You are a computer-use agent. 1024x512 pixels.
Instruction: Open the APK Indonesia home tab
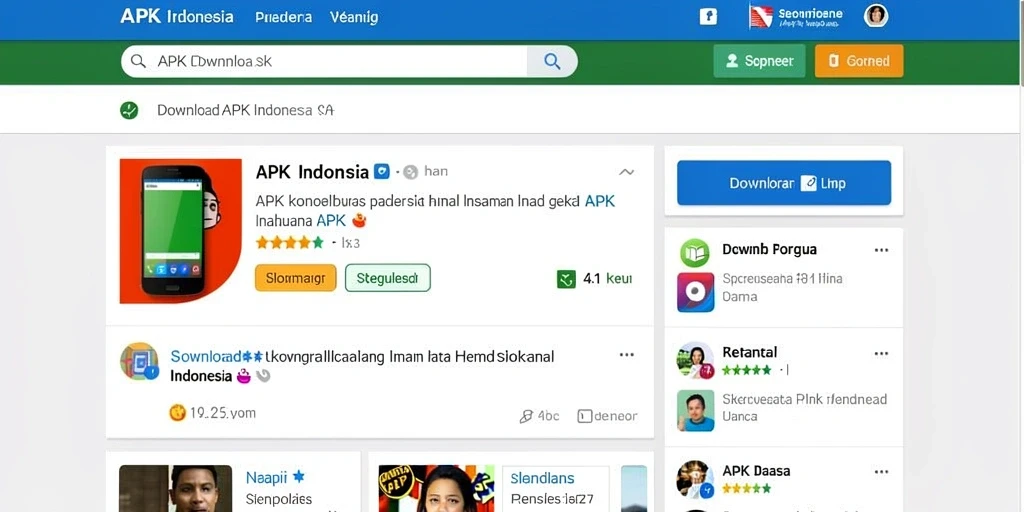tap(177, 16)
